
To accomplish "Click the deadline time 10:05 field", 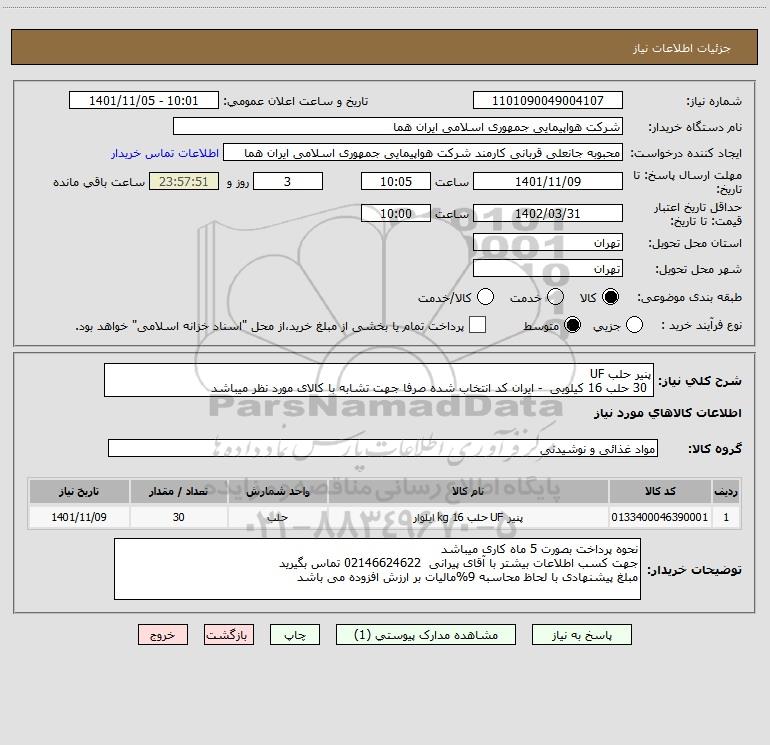I will click(x=396, y=181).
